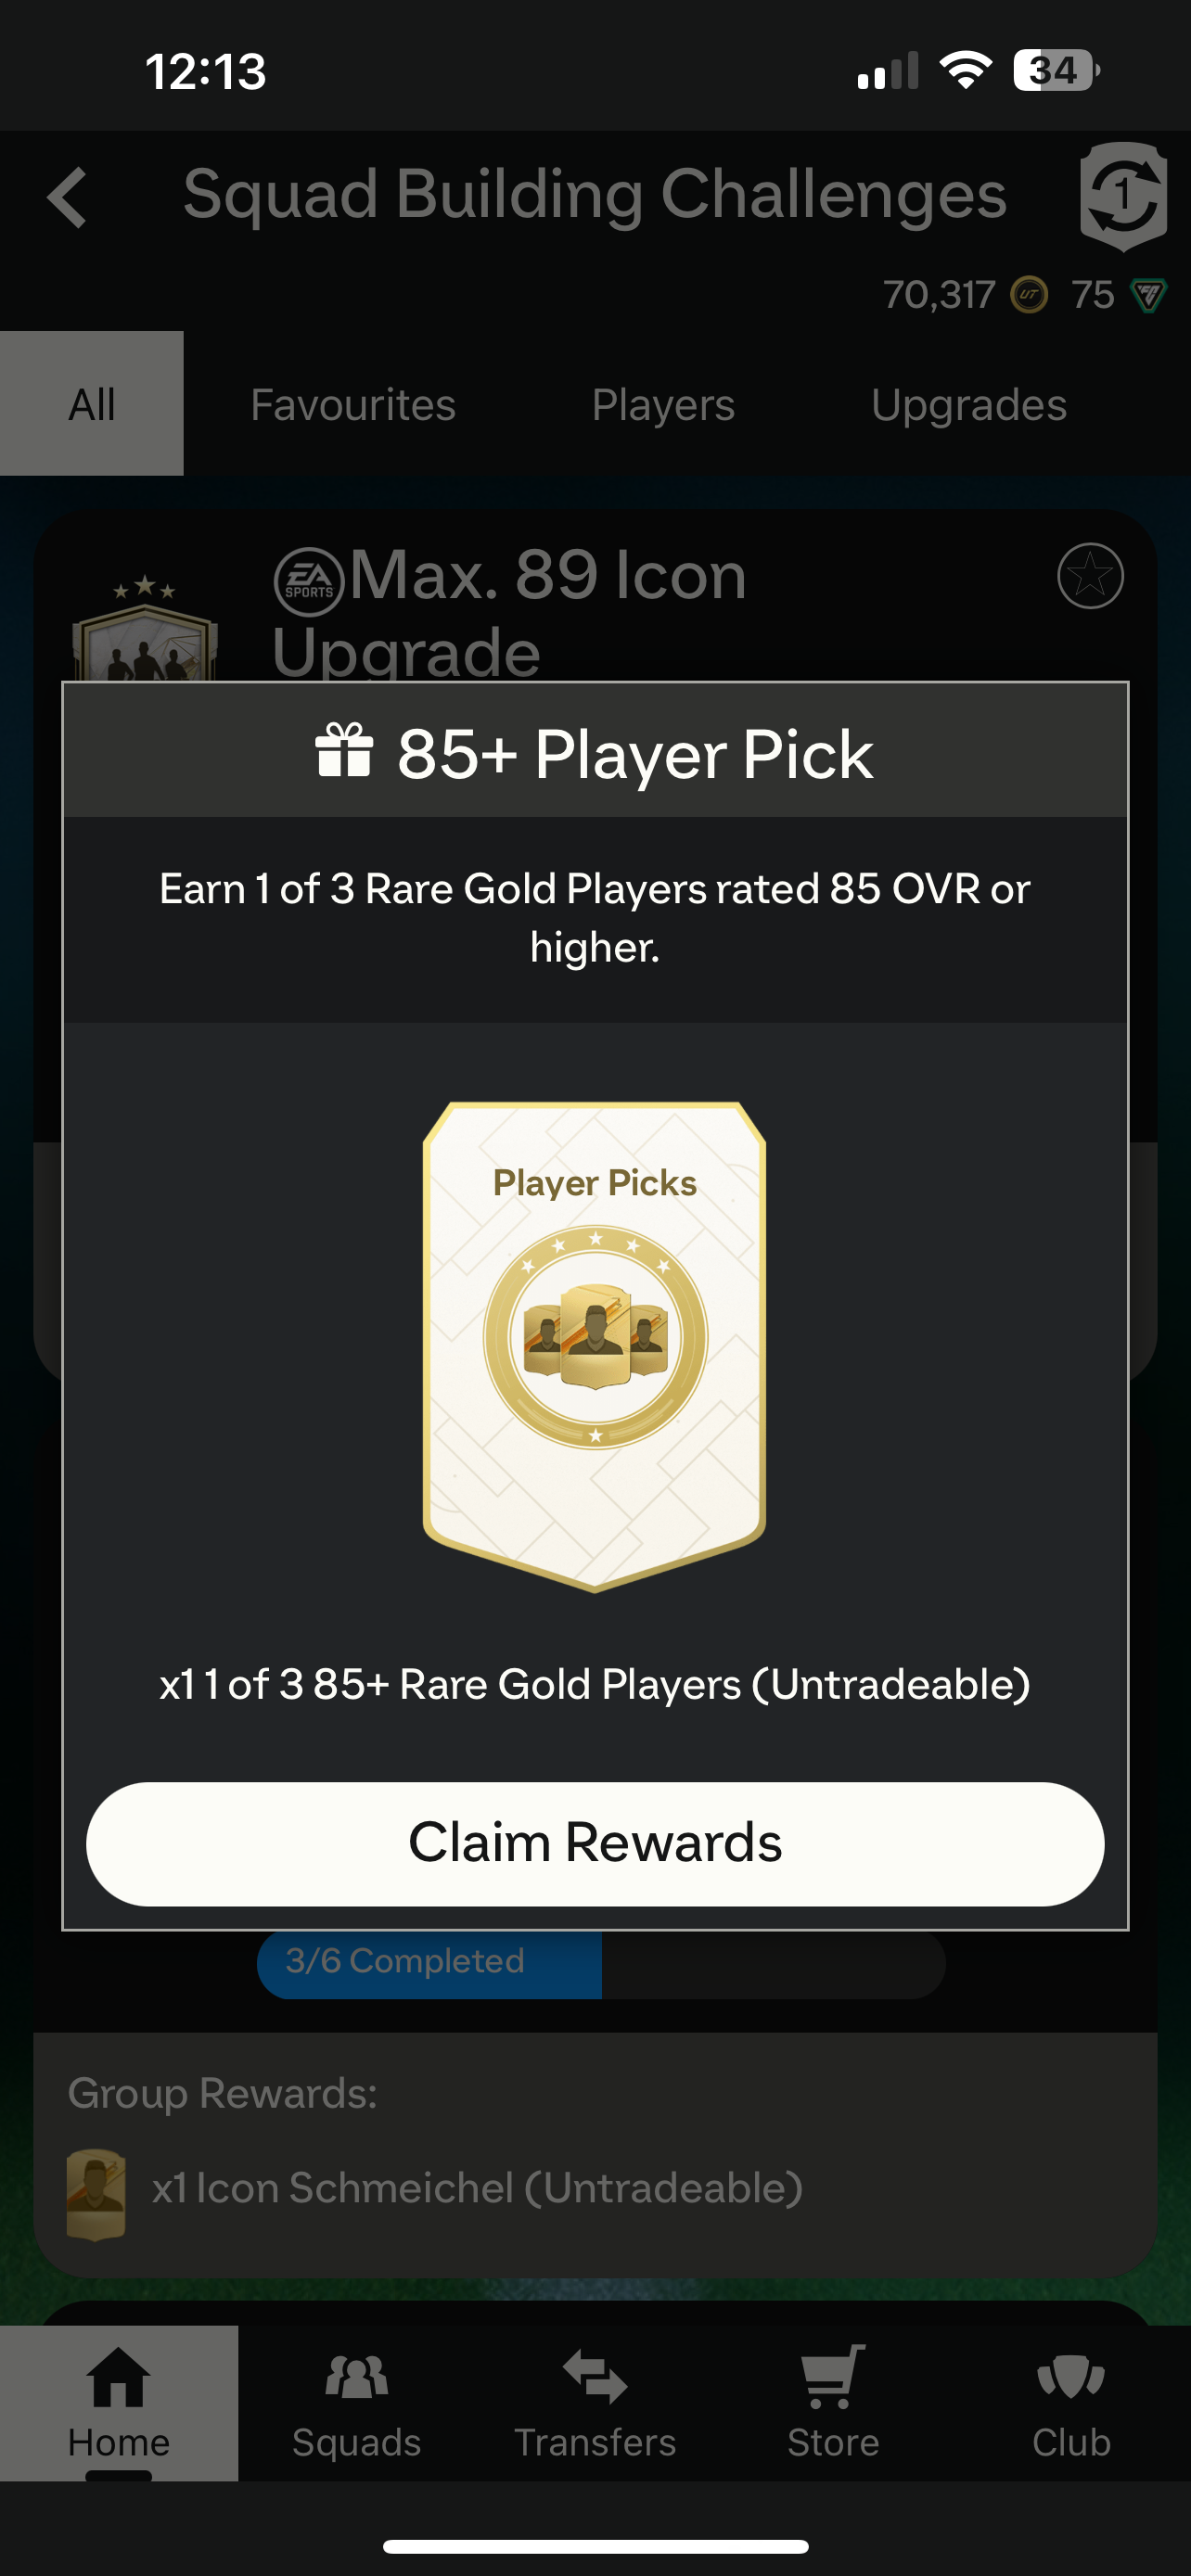Claim Rewards for the player pick
Screen dimensions: 1191x2576
pos(595,1843)
